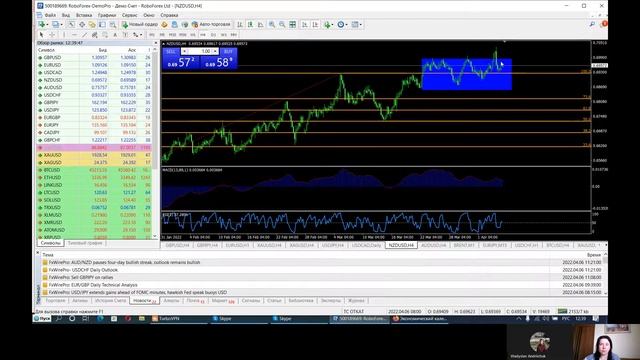Select the equidistant channel tool
The image size is (640, 360).
[x=95, y=35]
